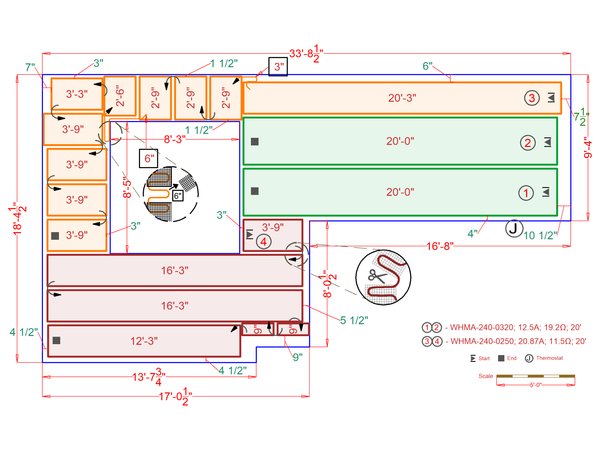
Task: Select the start marker on mat 3
Action: 549,98
